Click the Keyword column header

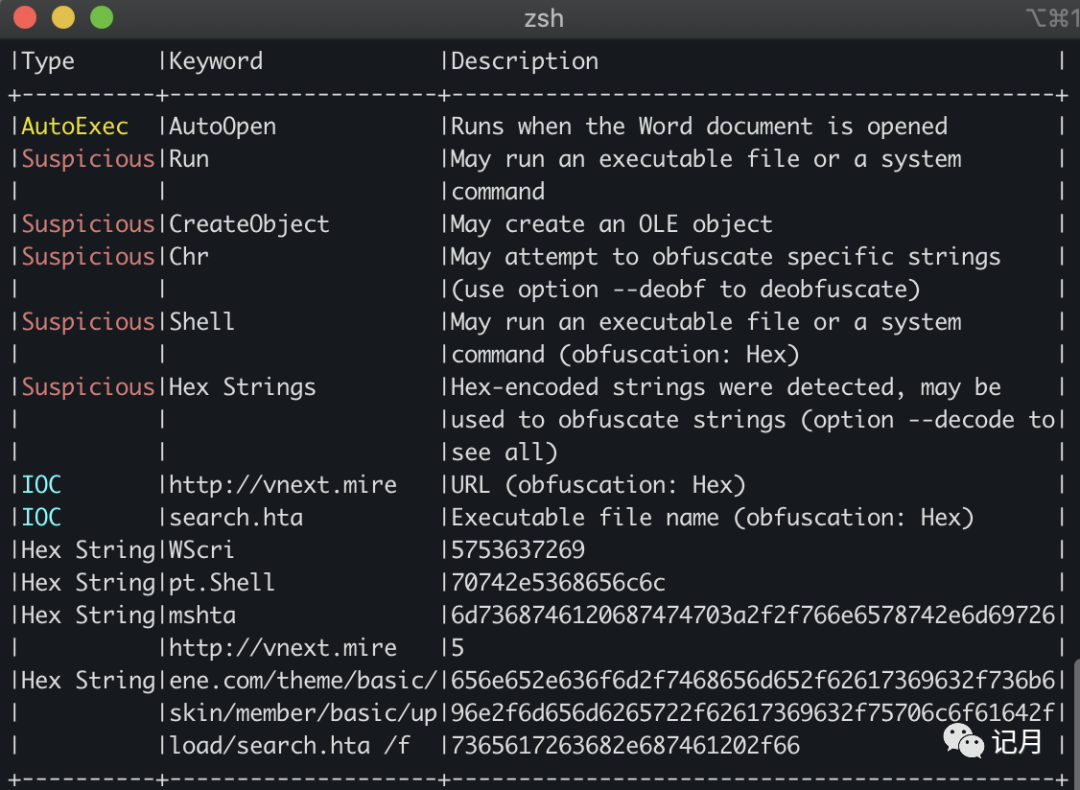216,62
